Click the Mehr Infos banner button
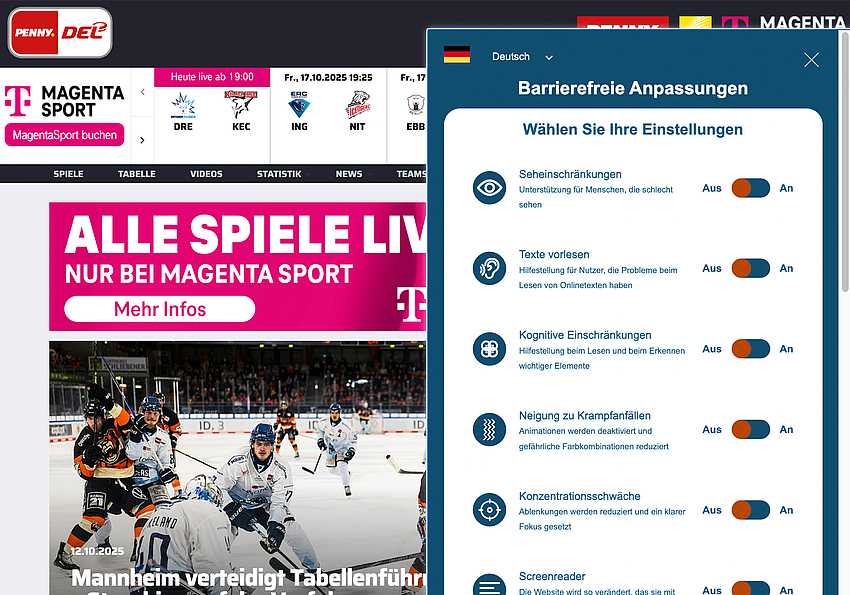 [x=160, y=309]
